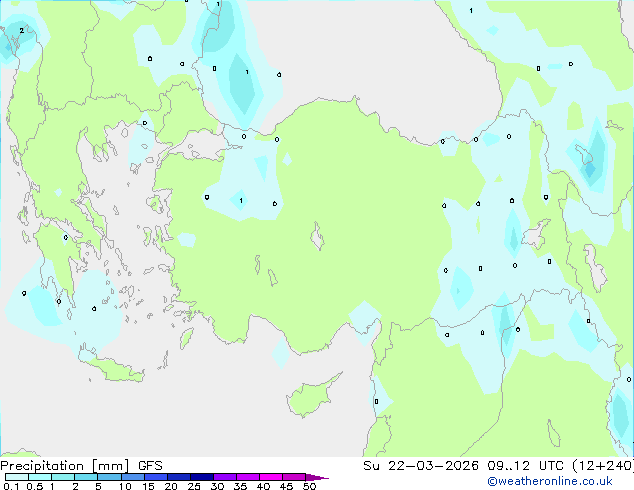Click the island of Crete on map
This screenshot has width=634, height=490.
pos(113,369)
